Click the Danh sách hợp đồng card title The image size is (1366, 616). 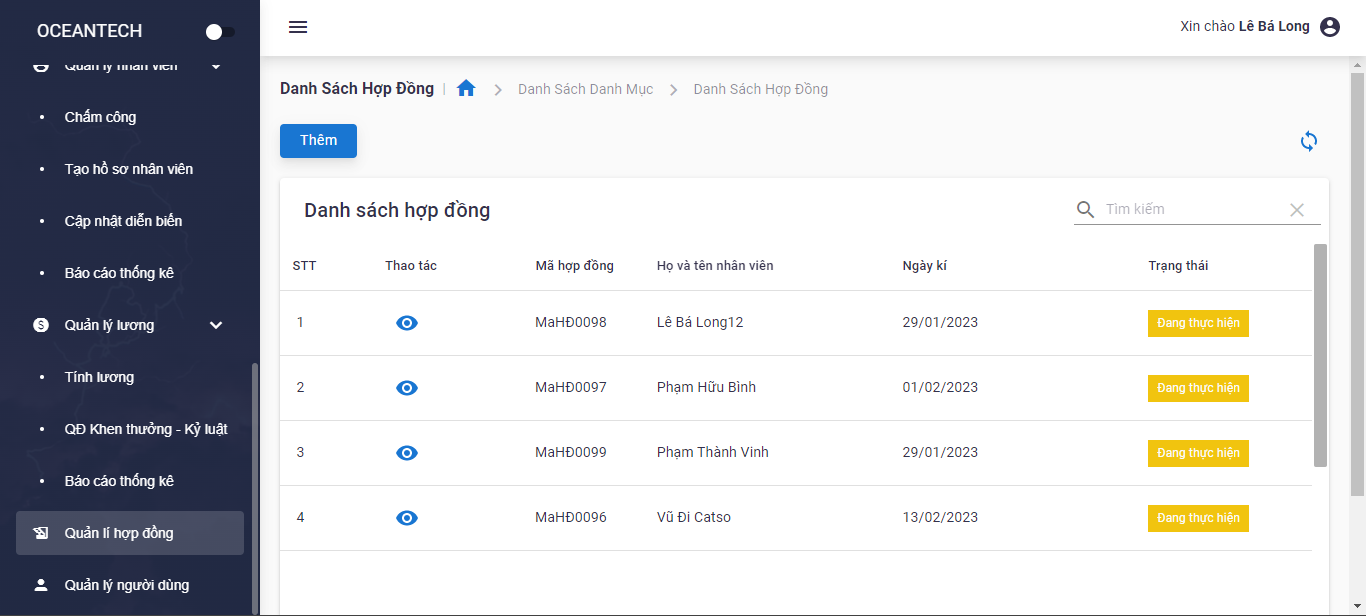pyautogui.click(x=397, y=211)
